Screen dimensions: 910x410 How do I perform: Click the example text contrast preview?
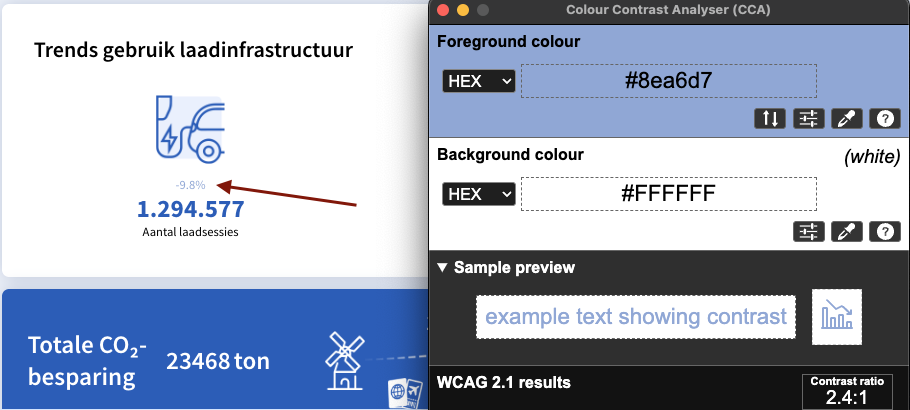[635, 317]
